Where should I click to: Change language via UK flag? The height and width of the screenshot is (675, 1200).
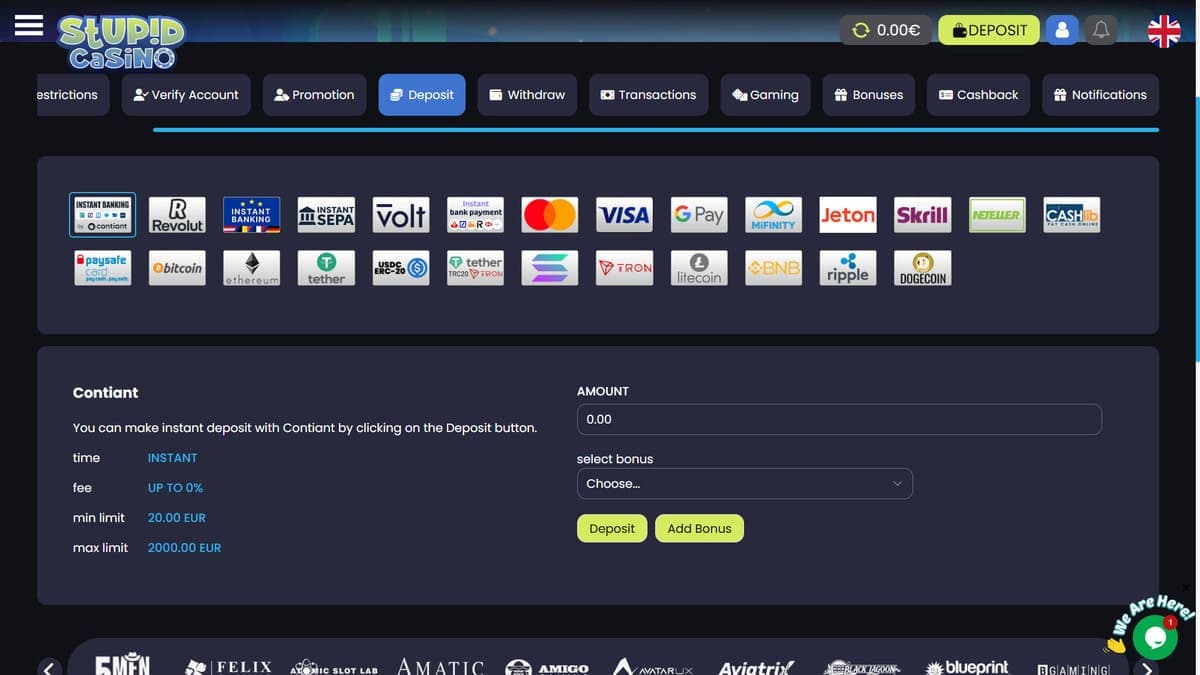tap(1164, 31)
